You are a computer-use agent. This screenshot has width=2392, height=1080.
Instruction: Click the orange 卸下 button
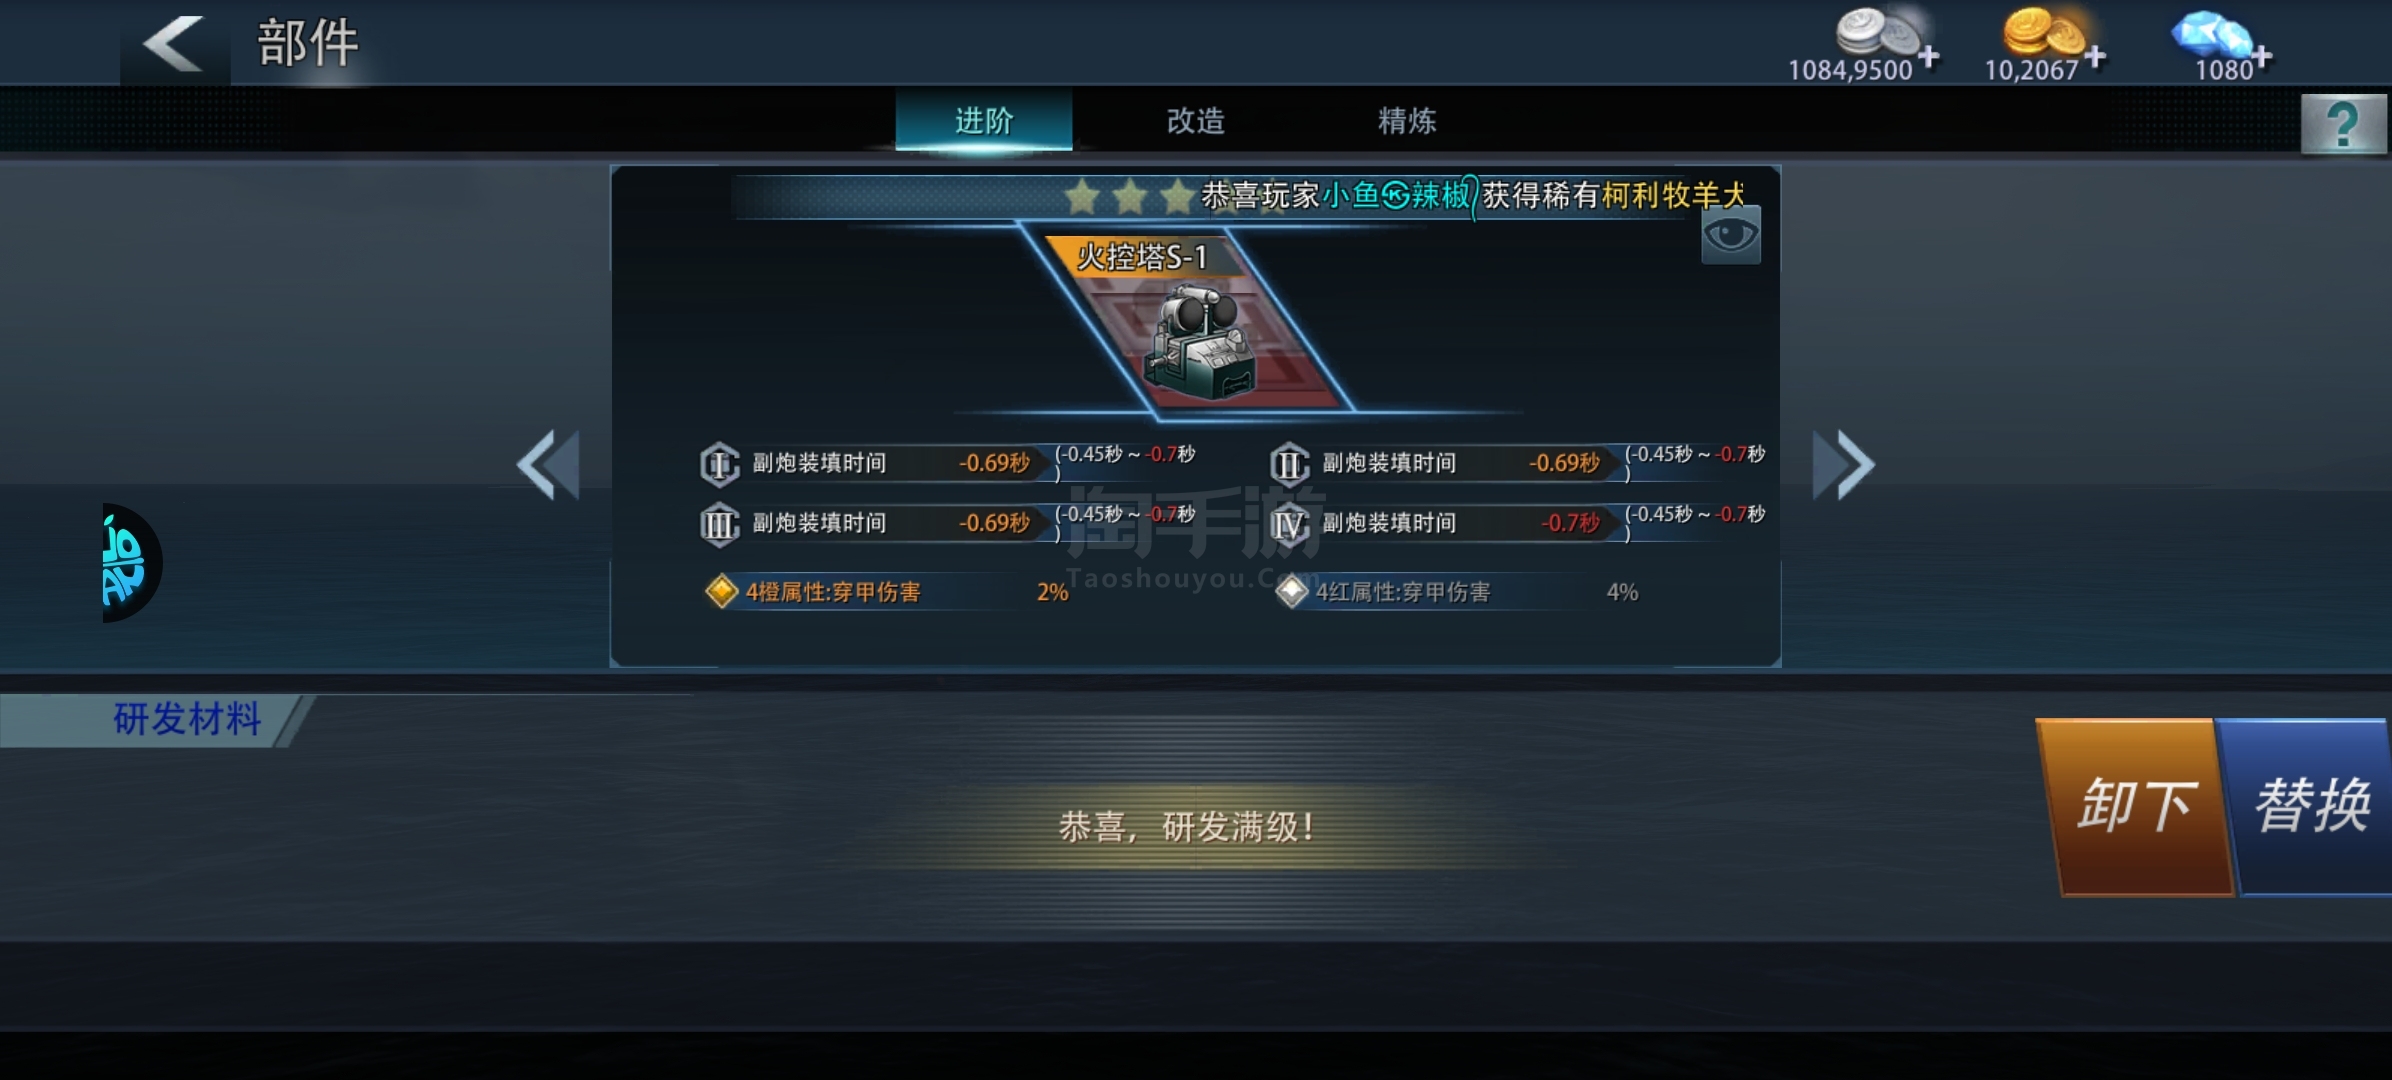(2136, 806)
